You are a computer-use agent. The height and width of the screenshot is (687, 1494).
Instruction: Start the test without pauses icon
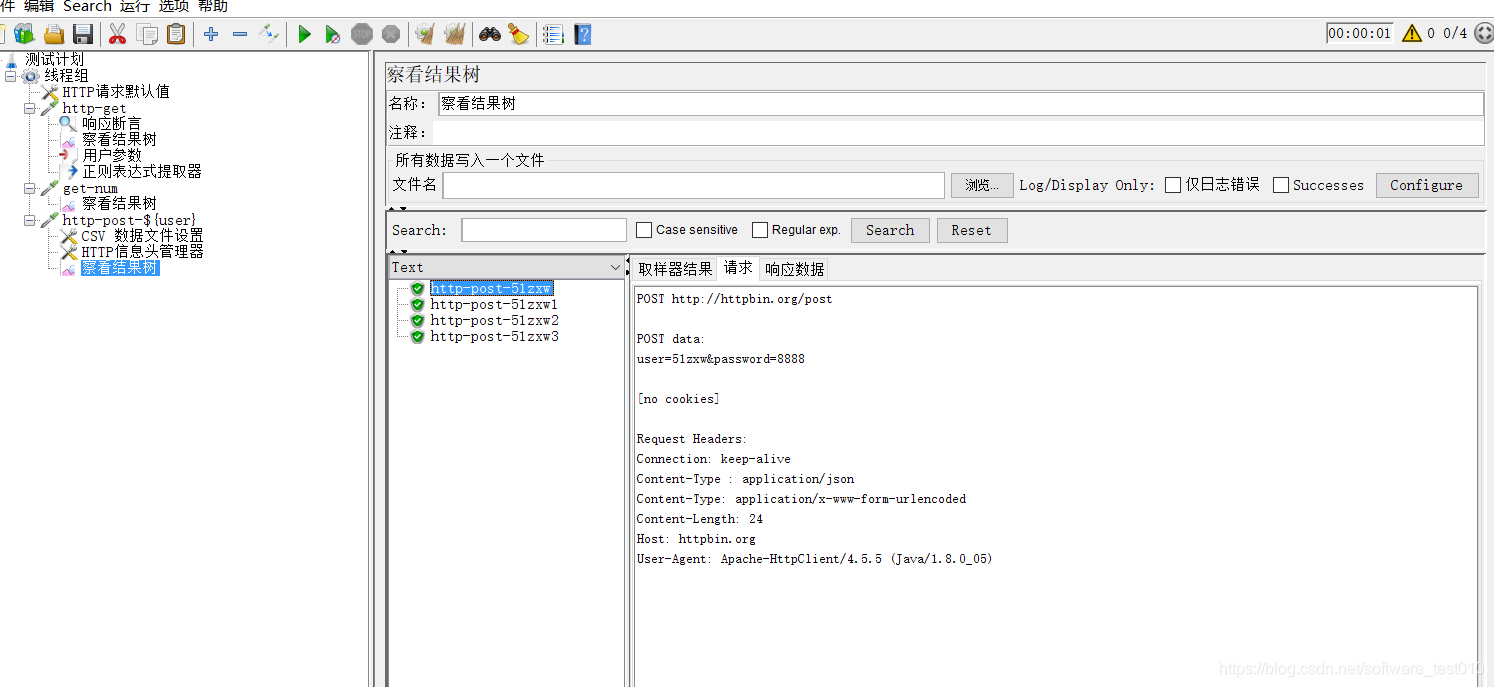333,34
